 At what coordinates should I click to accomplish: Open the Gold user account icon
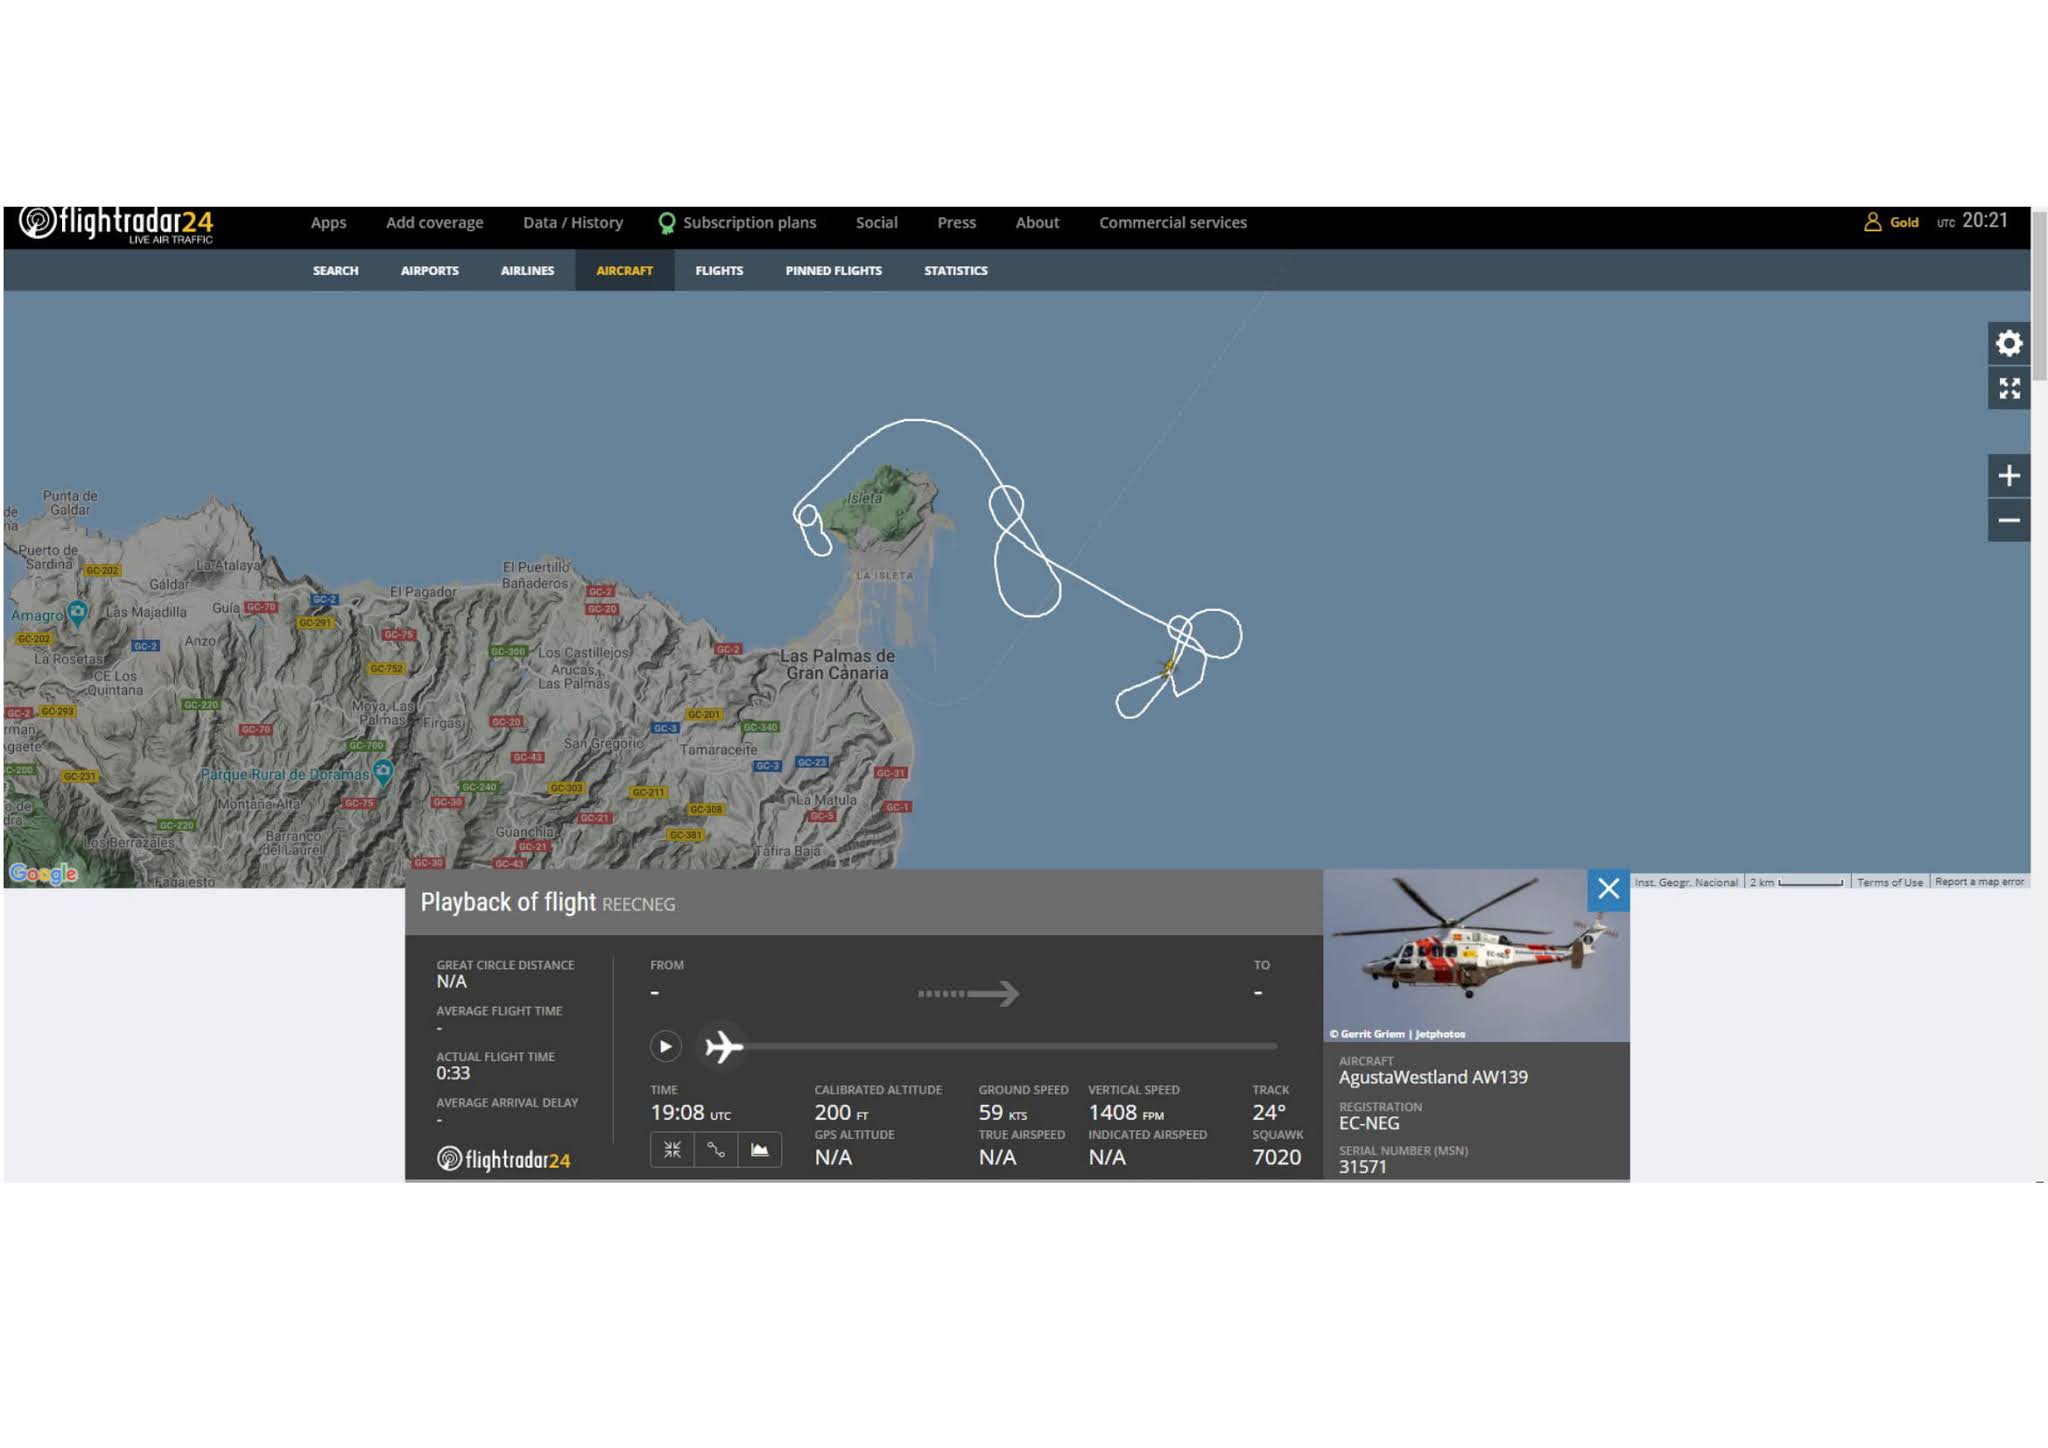click(x=1873, y=222)
